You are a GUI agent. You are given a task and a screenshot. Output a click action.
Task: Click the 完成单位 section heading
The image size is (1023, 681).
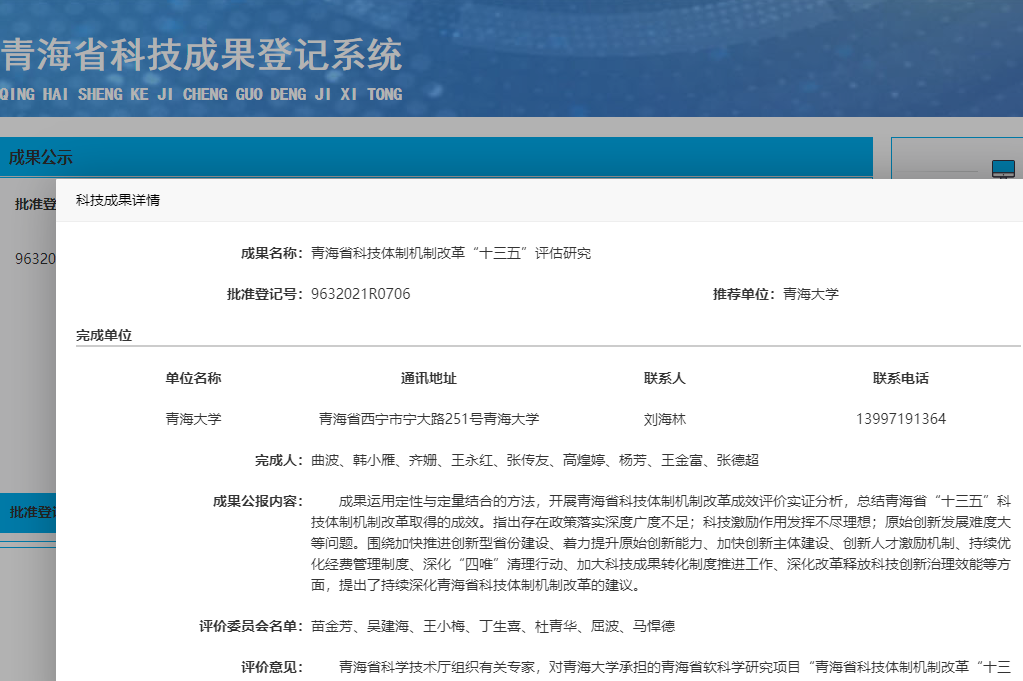tap(104, 335)
